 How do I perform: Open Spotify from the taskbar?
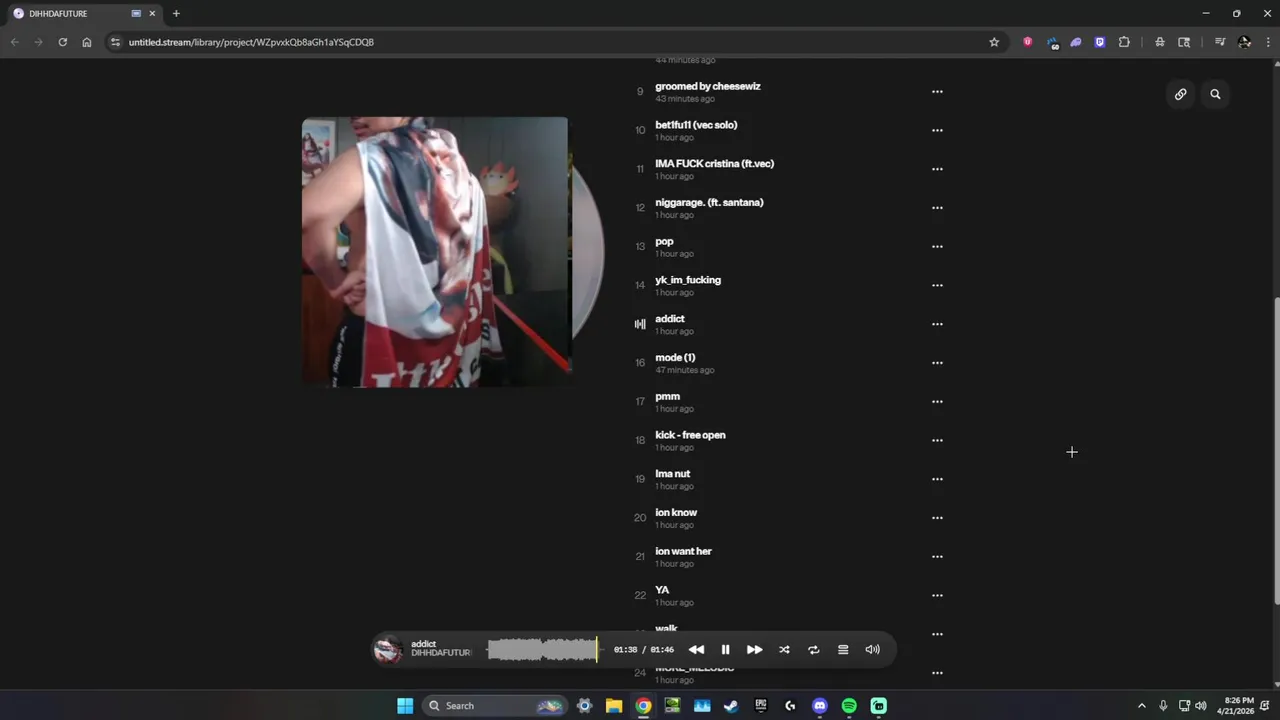point(849,706)
